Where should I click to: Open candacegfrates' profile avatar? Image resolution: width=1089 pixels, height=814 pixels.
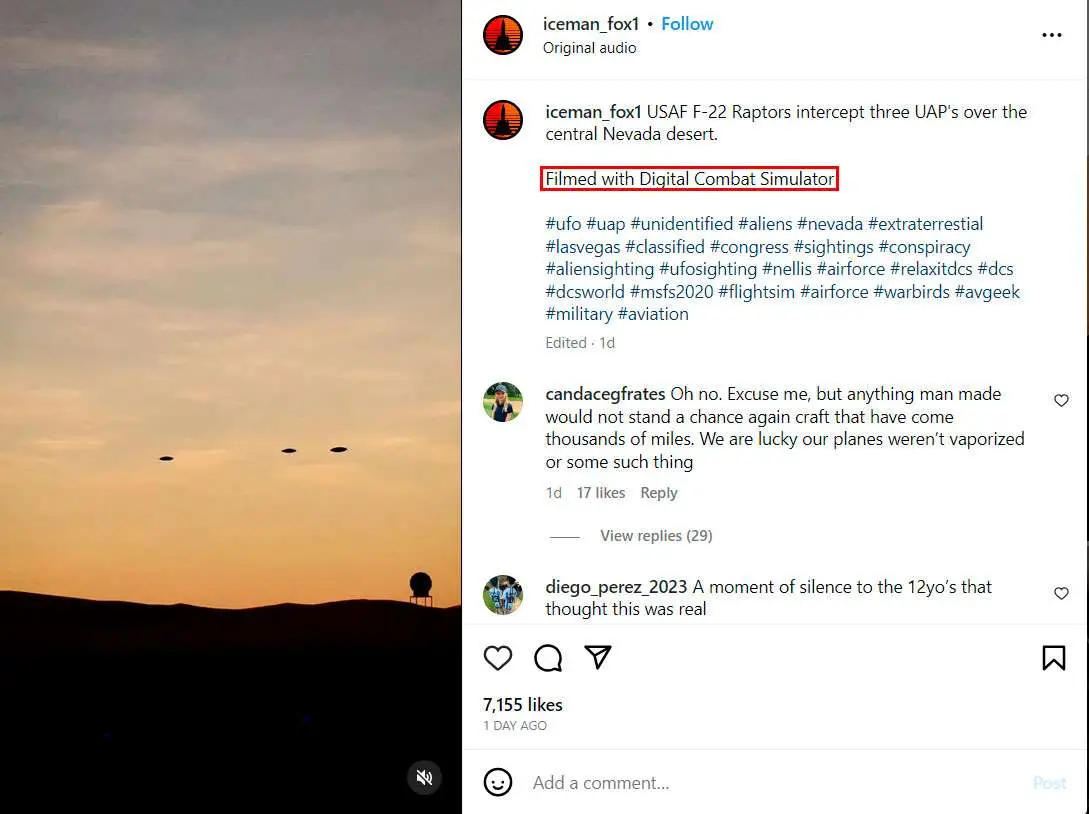click(x=503, y=402)
